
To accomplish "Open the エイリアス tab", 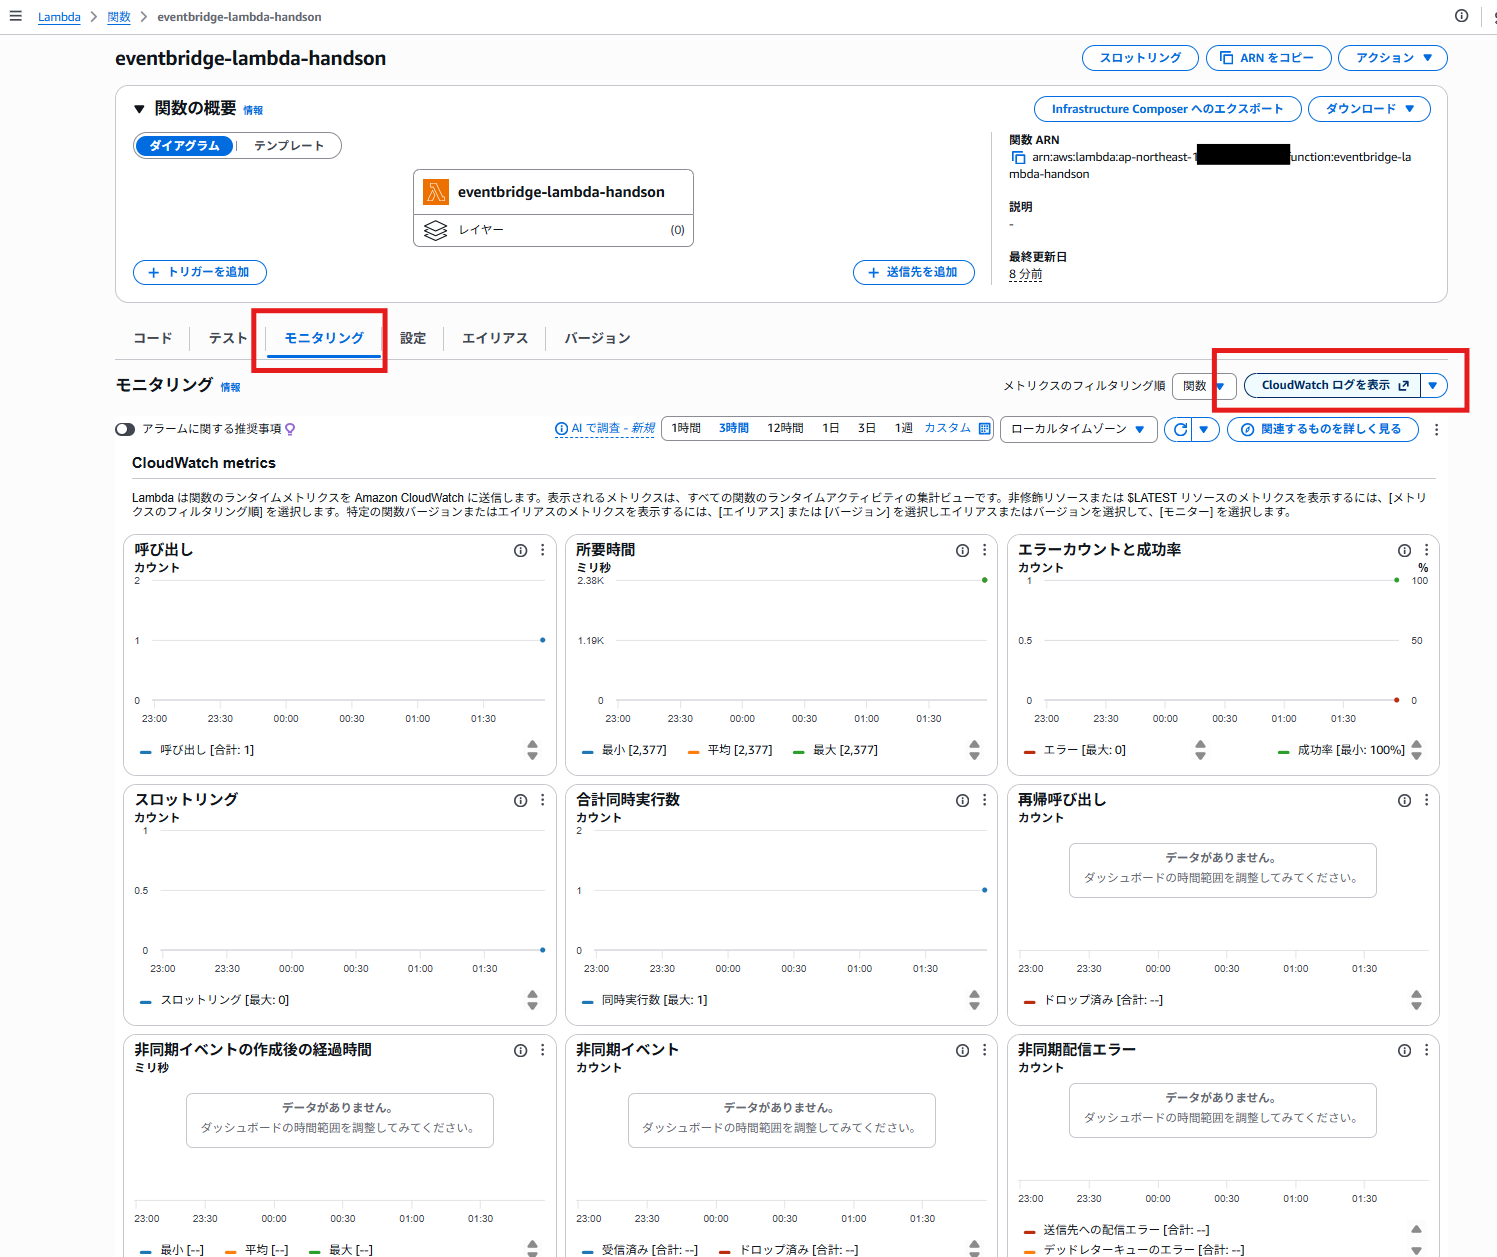I will click(495, 338).
